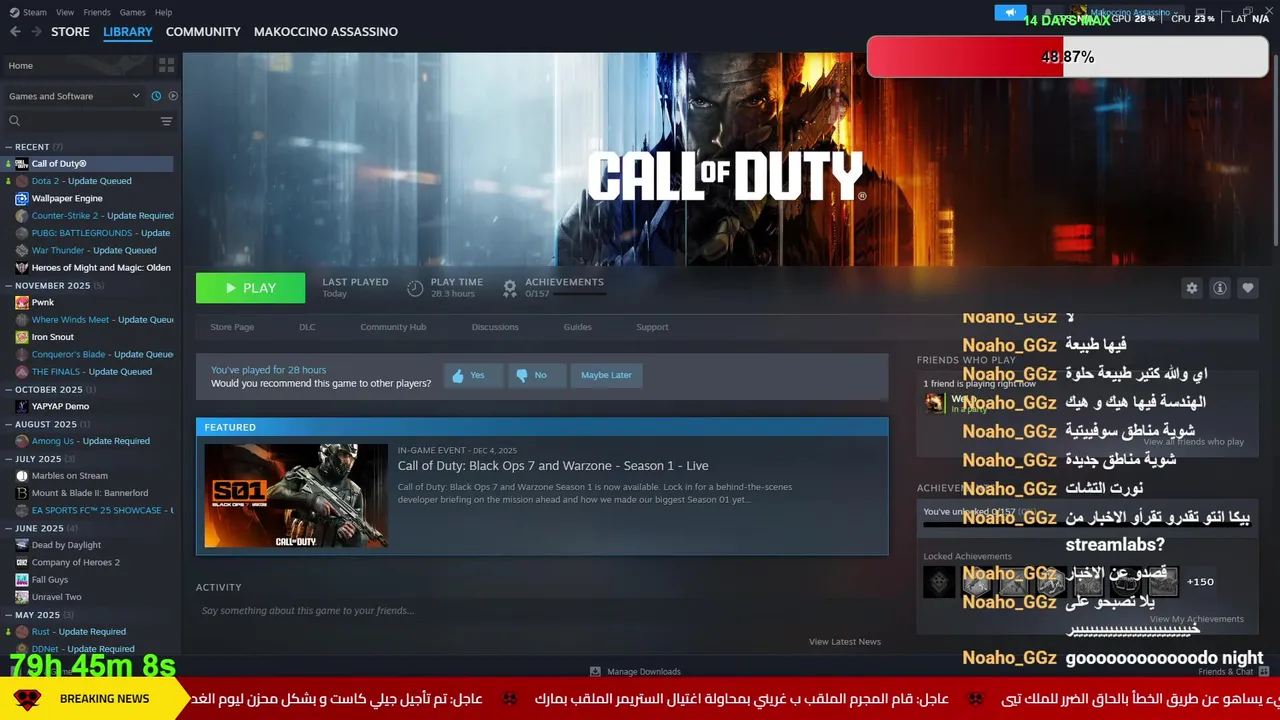Click the Manage Downloads icon
The image size is (1280, 720).
595,671
